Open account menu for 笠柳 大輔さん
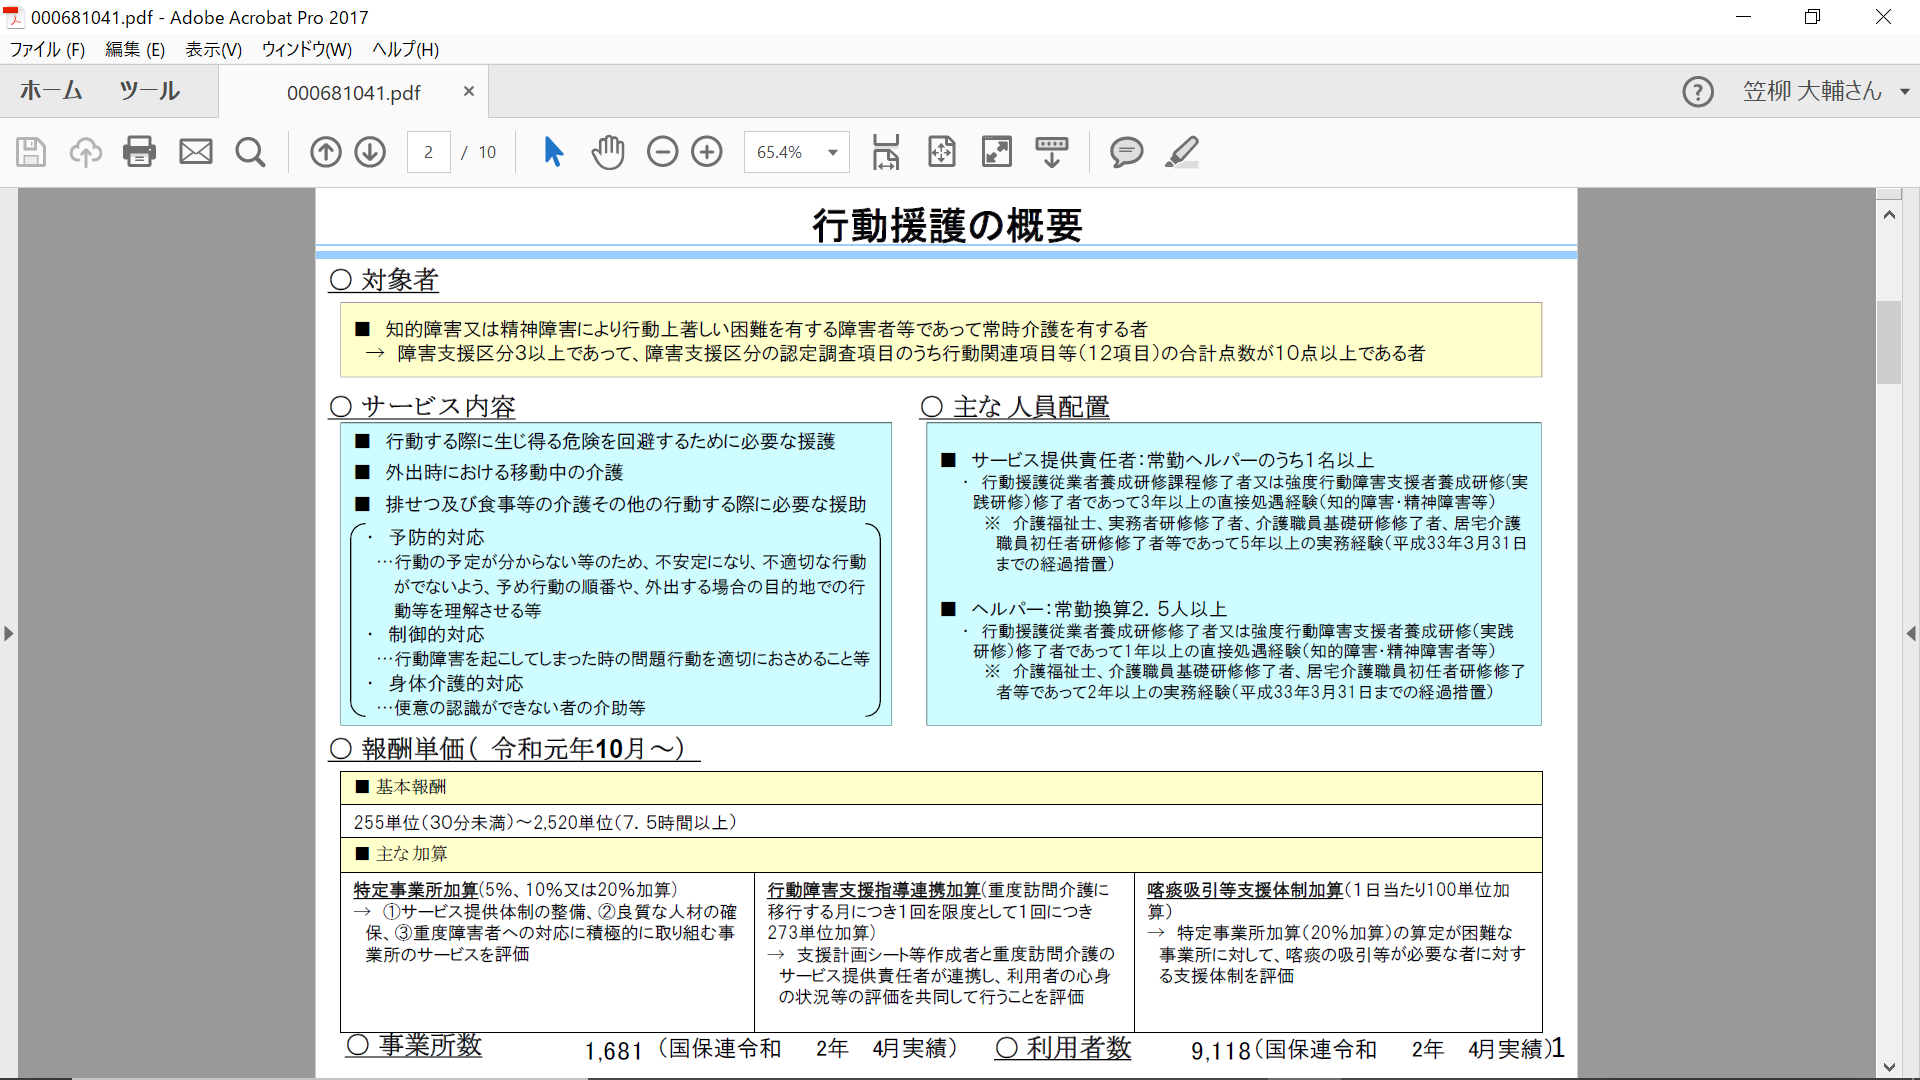The height and width of the screenshot is (1080, 1920). click(1826, 92)
